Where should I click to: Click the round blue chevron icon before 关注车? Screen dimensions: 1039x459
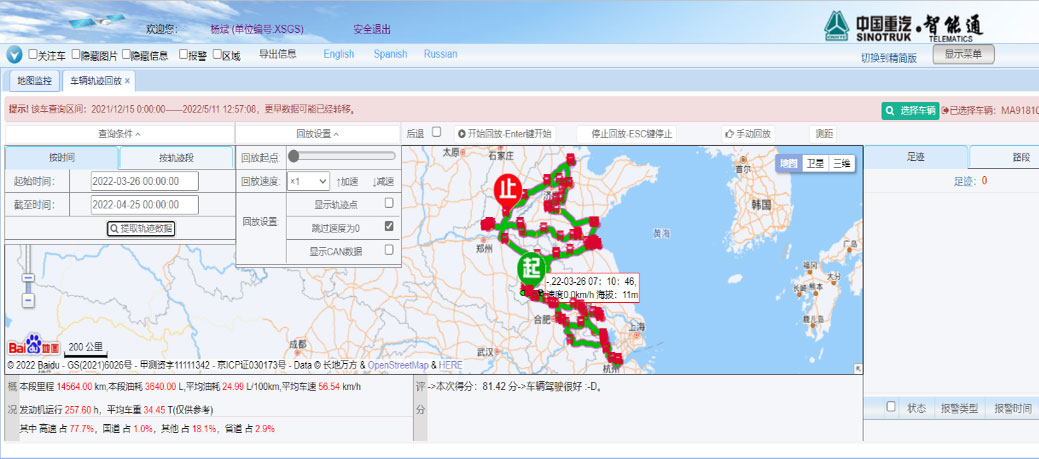(15, 55)
